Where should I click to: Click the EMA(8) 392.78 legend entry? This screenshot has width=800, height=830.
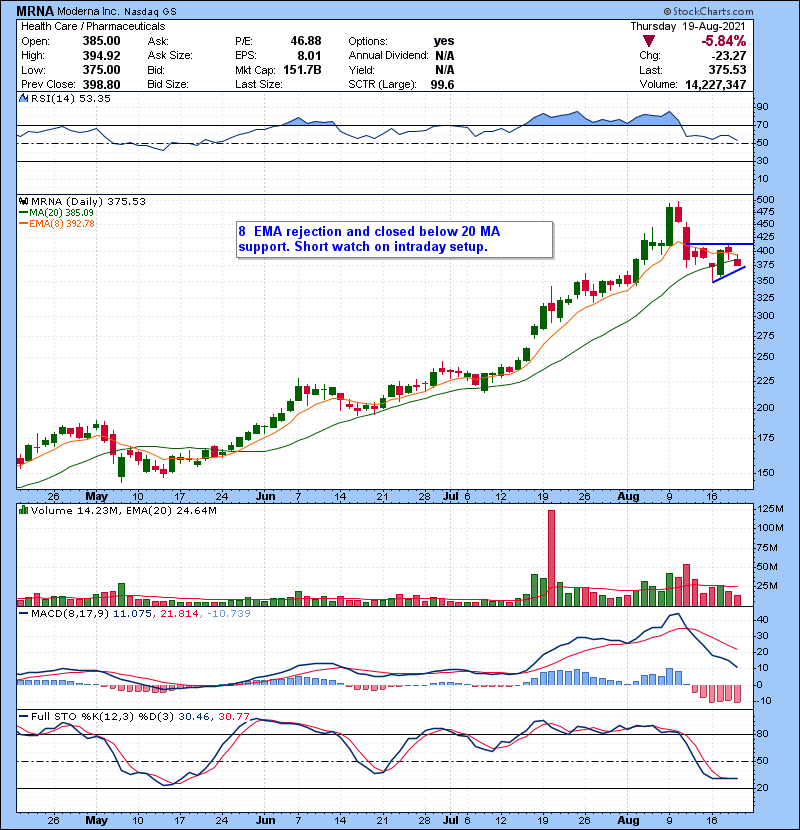(x=57, y=223)
